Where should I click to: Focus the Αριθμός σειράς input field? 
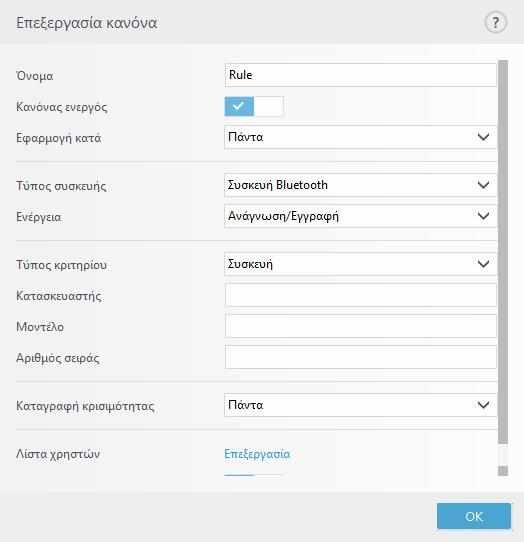361,357
